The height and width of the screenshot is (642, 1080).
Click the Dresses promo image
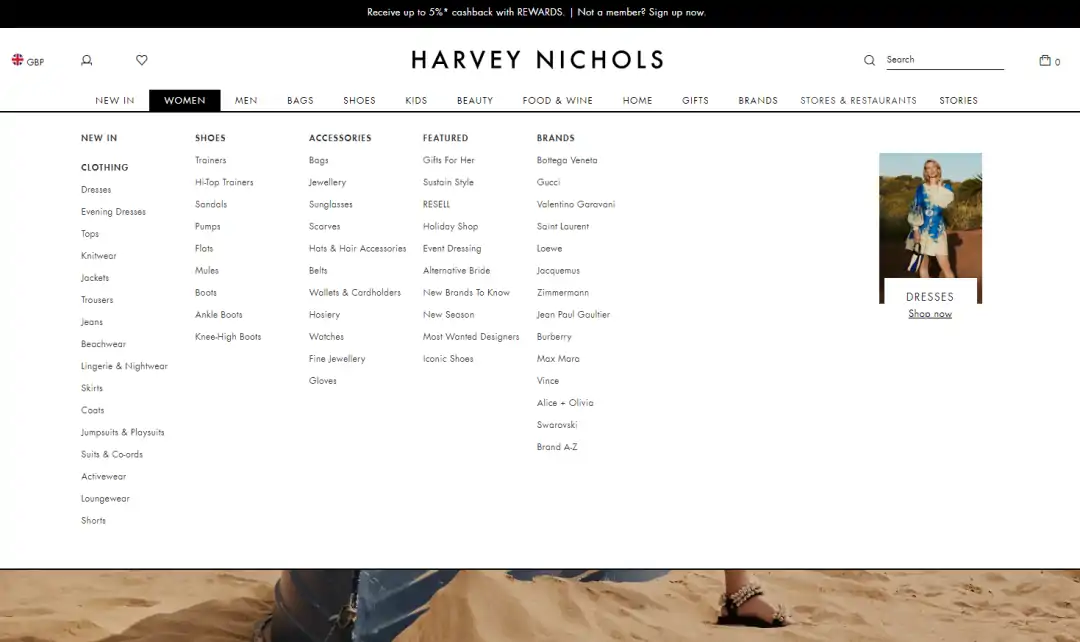pyautogui.click(x=931, y=228)
